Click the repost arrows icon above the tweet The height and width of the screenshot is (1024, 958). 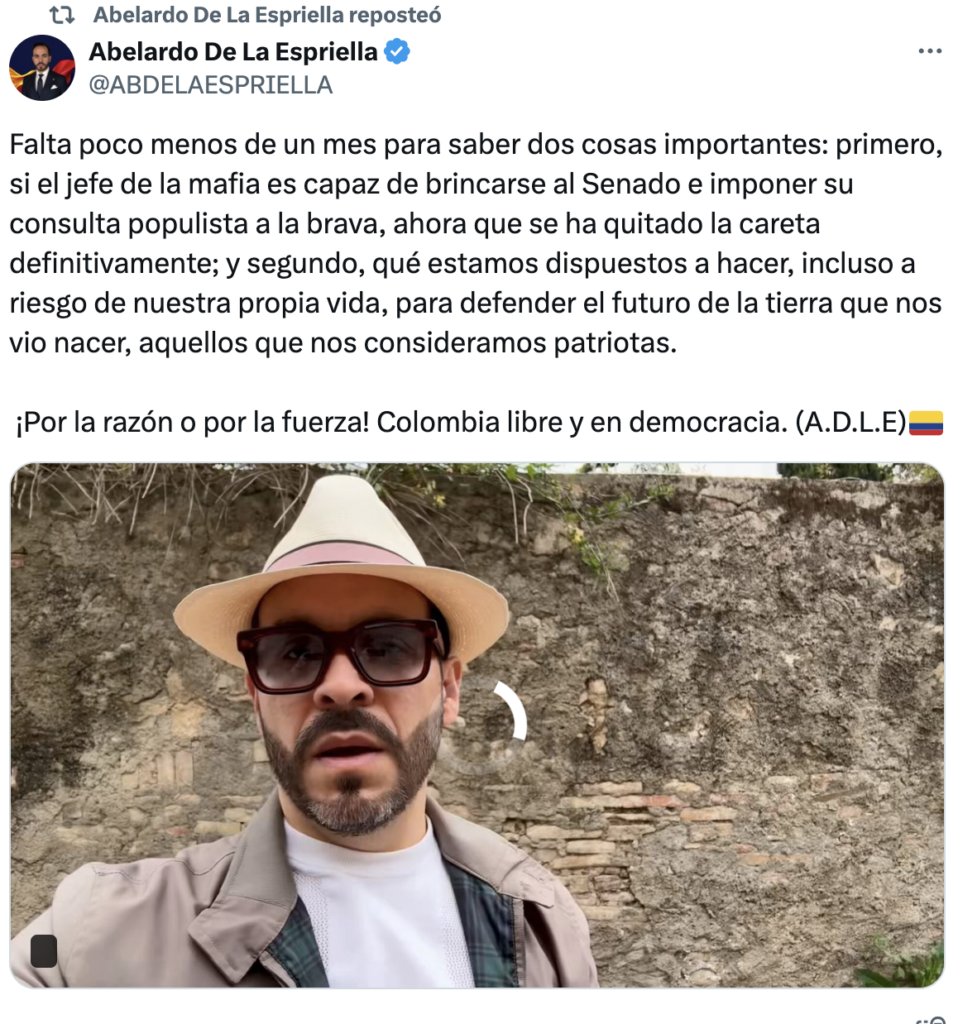(x=62, y=15)
